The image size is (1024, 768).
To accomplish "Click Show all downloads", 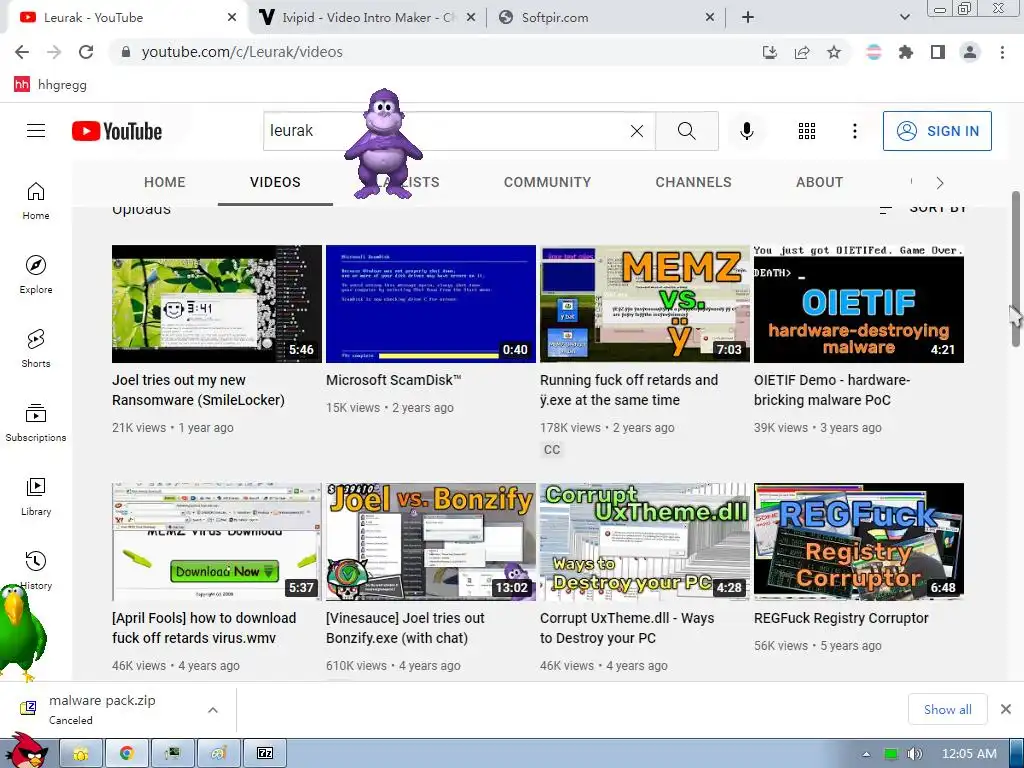I will 948,709.
